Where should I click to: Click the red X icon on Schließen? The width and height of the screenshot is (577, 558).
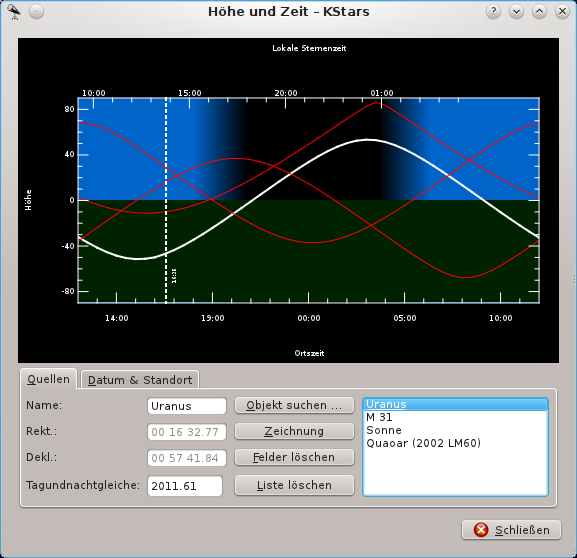481,530
